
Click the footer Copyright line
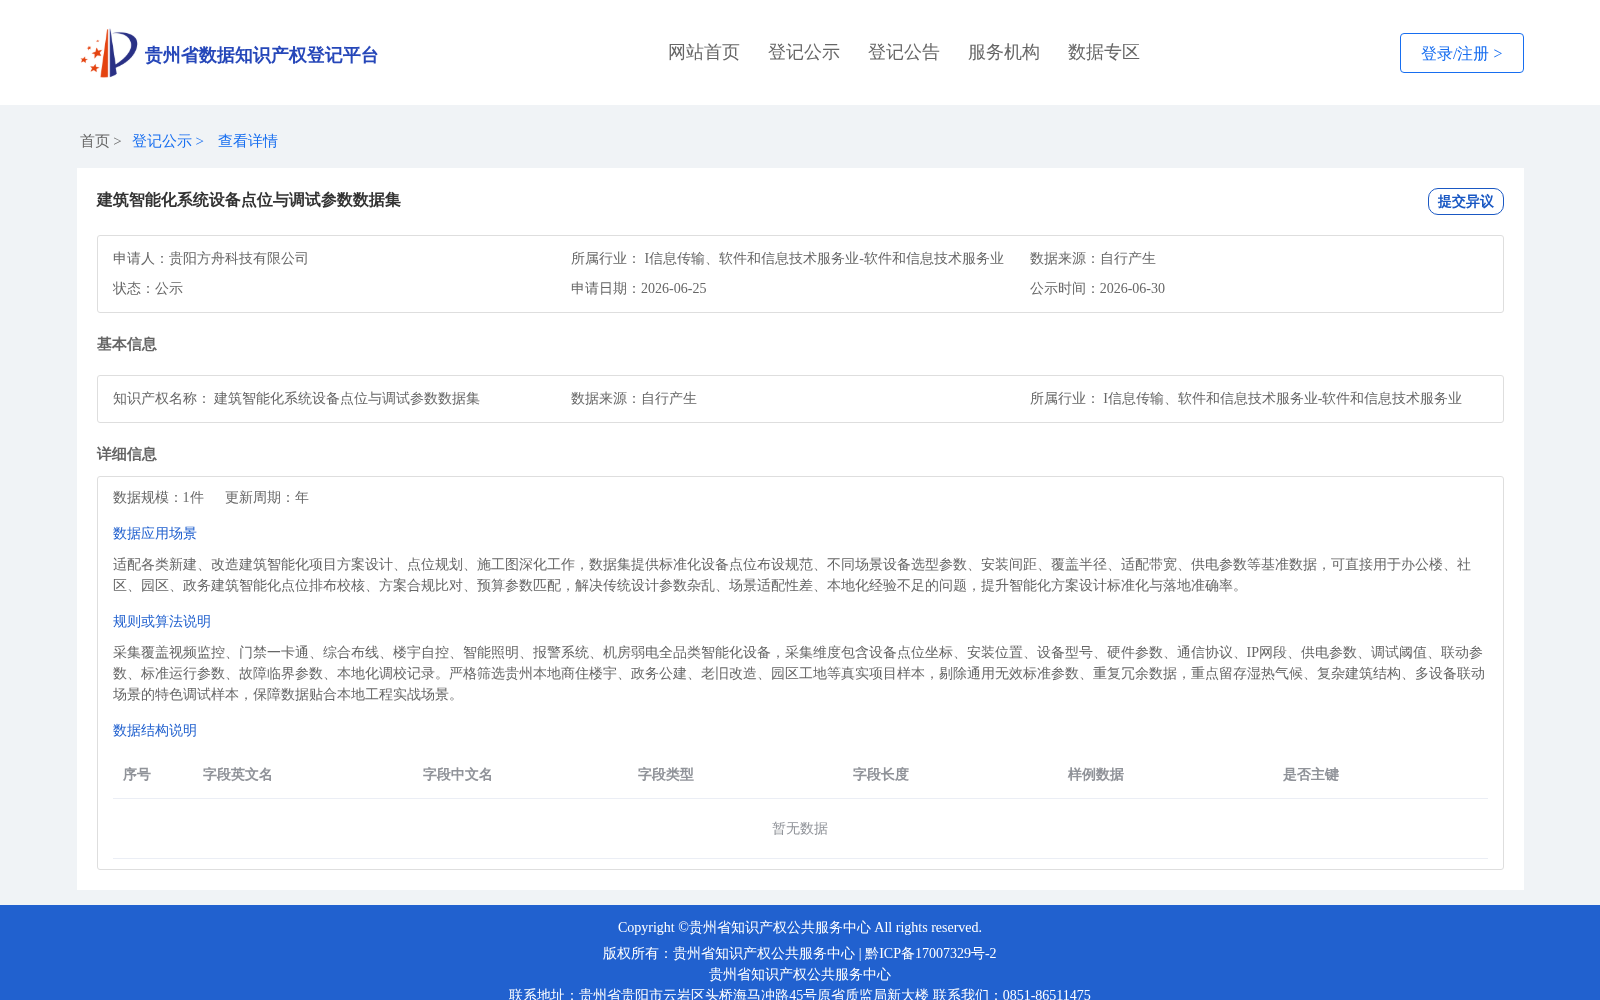coord(800,927)
